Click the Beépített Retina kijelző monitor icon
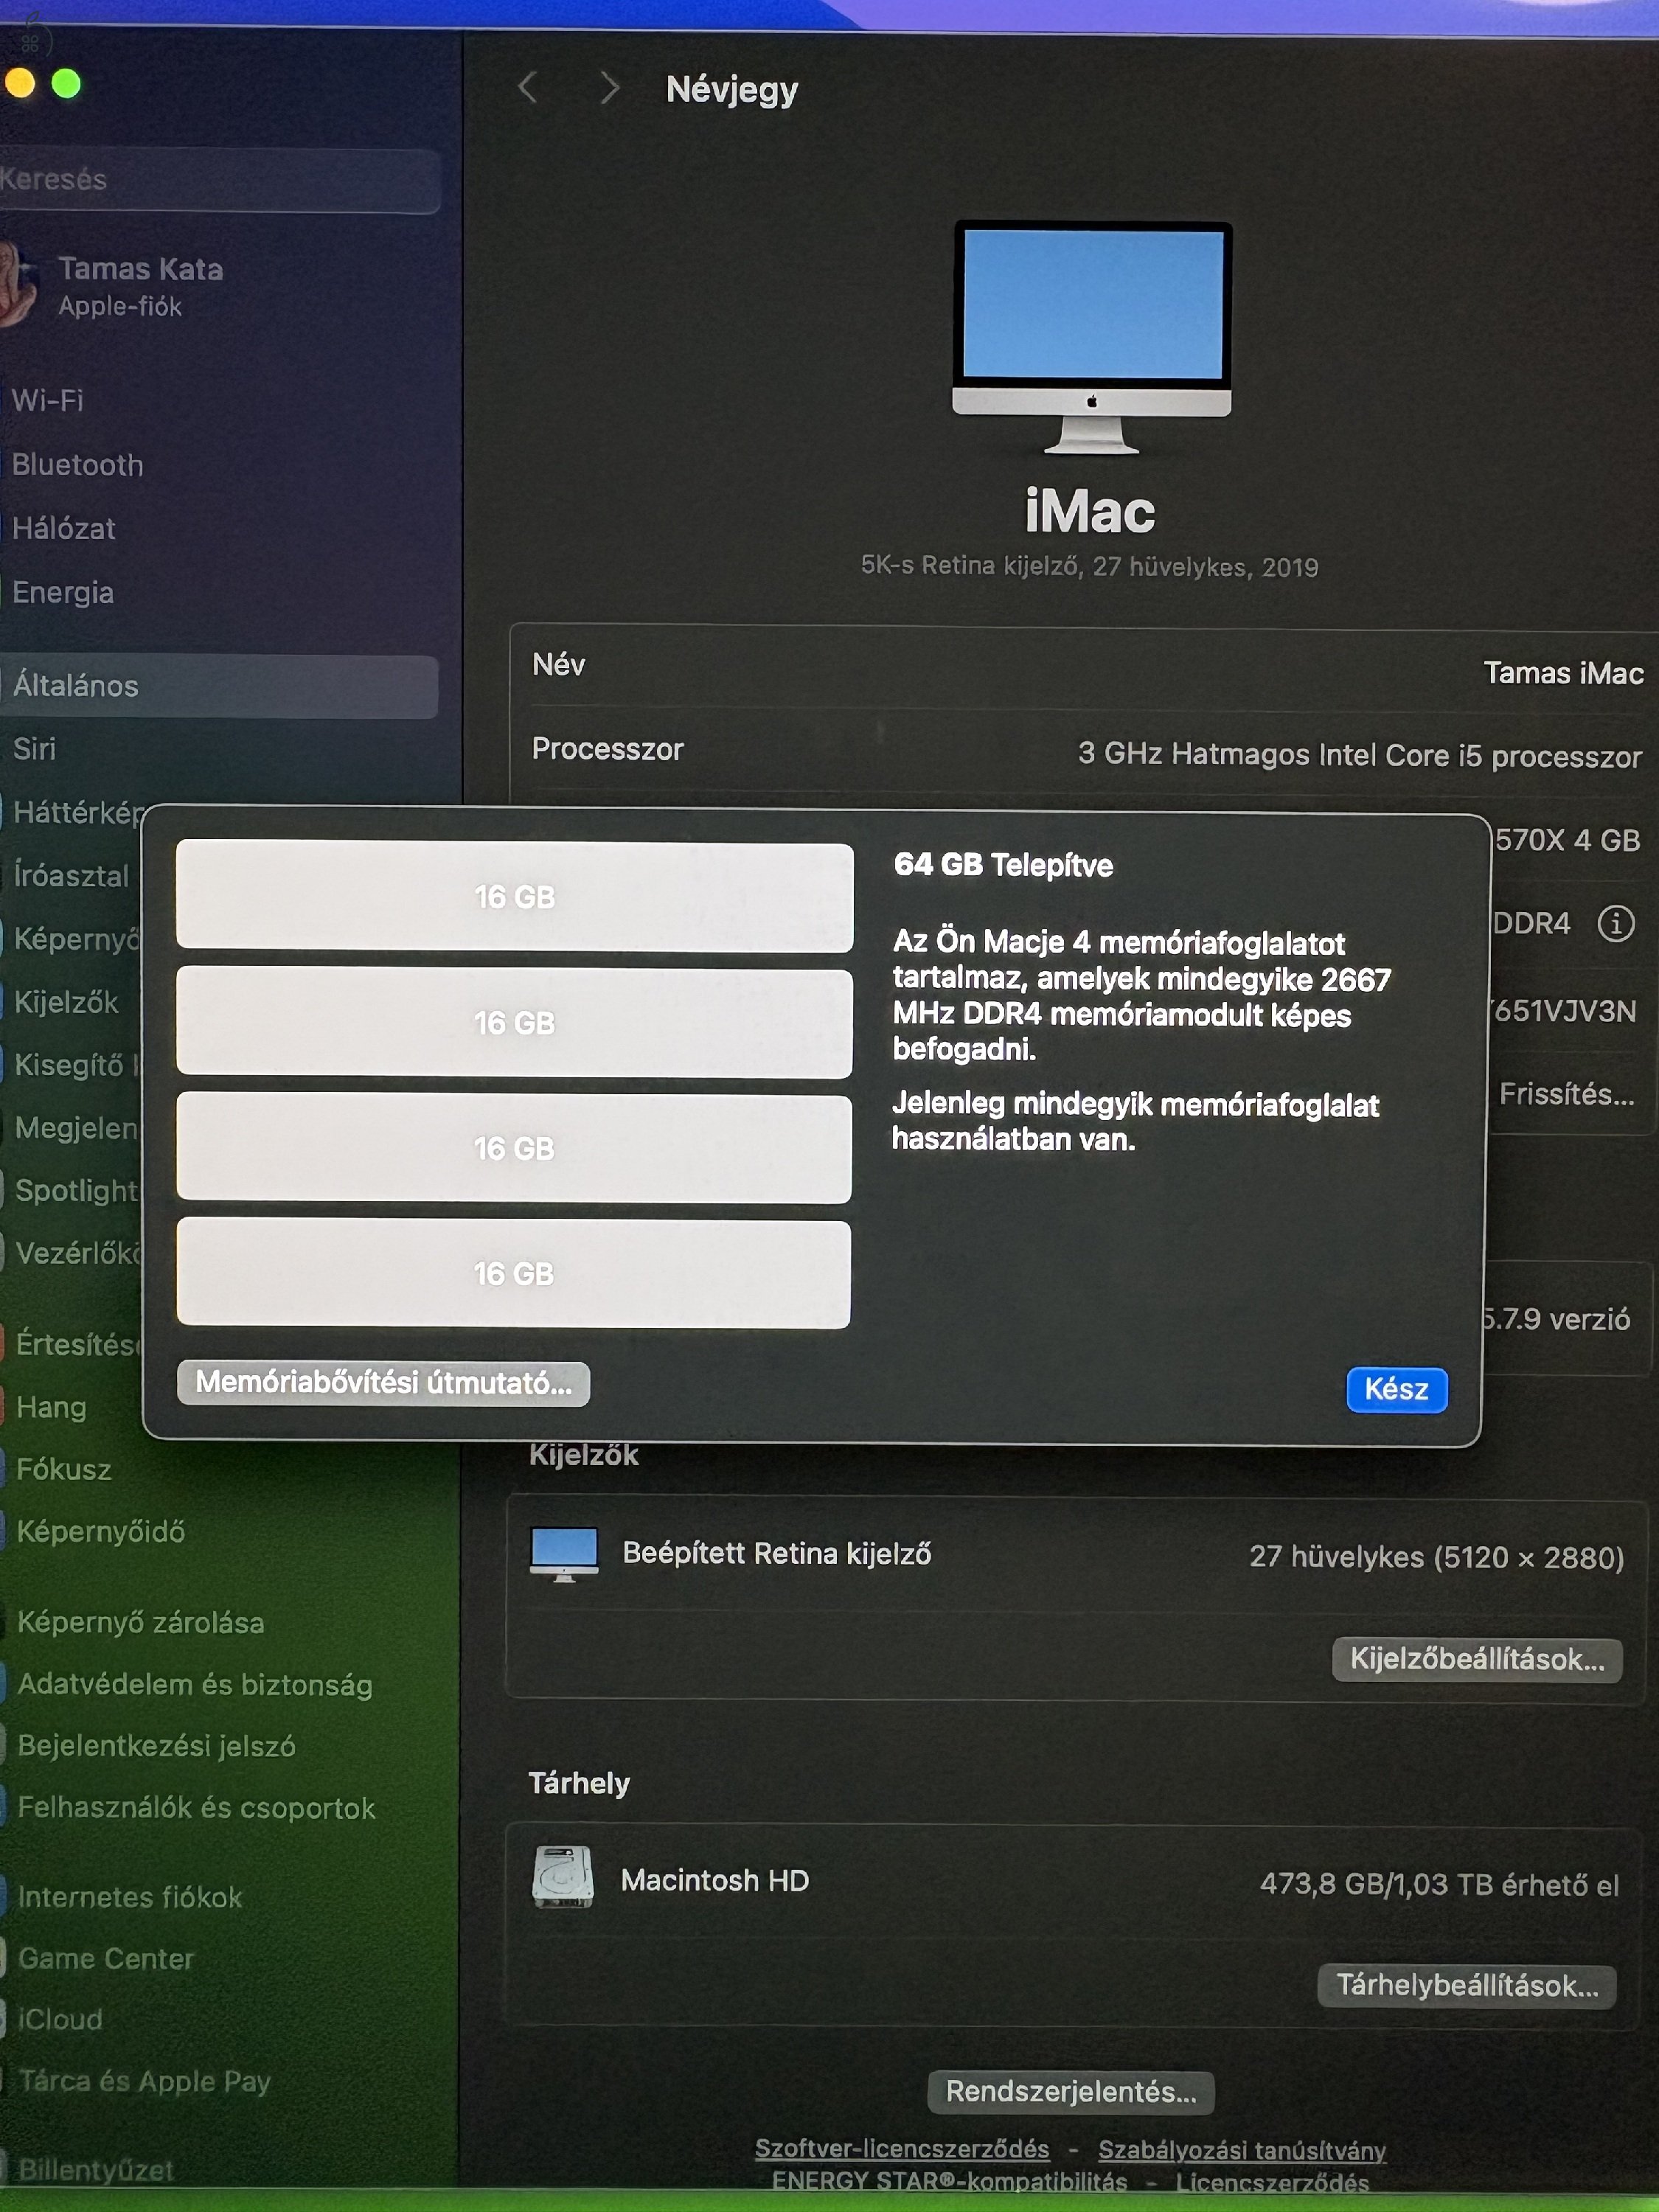 (564, 1554)
